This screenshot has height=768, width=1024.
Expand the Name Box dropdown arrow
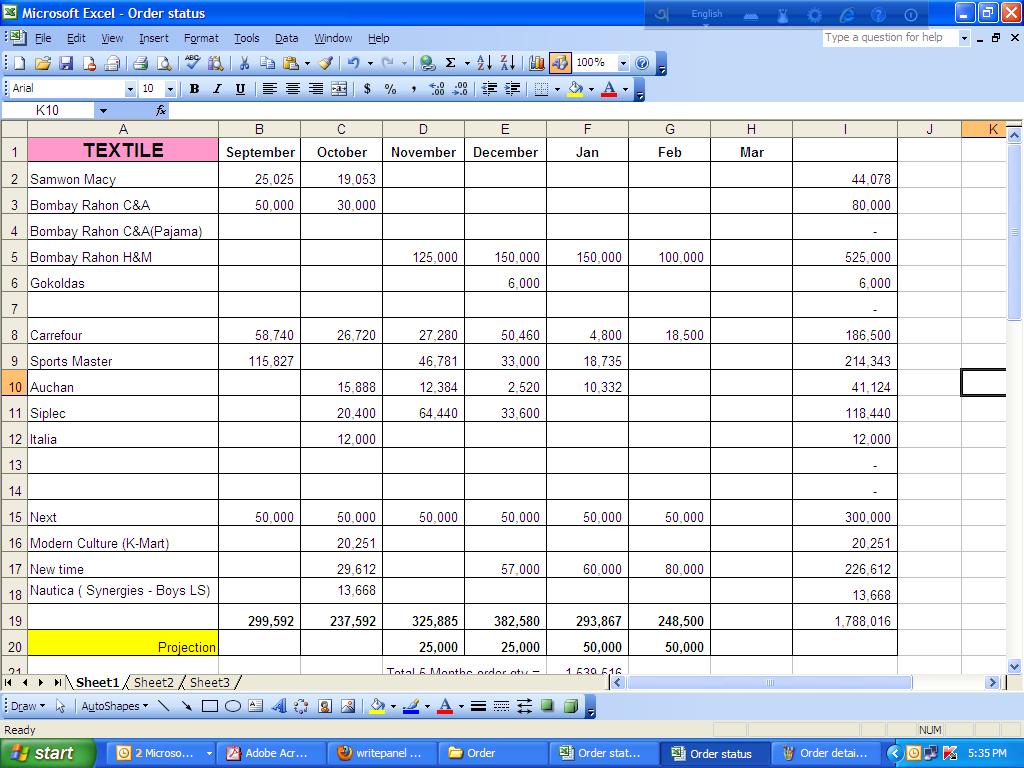tap(103, 110)
